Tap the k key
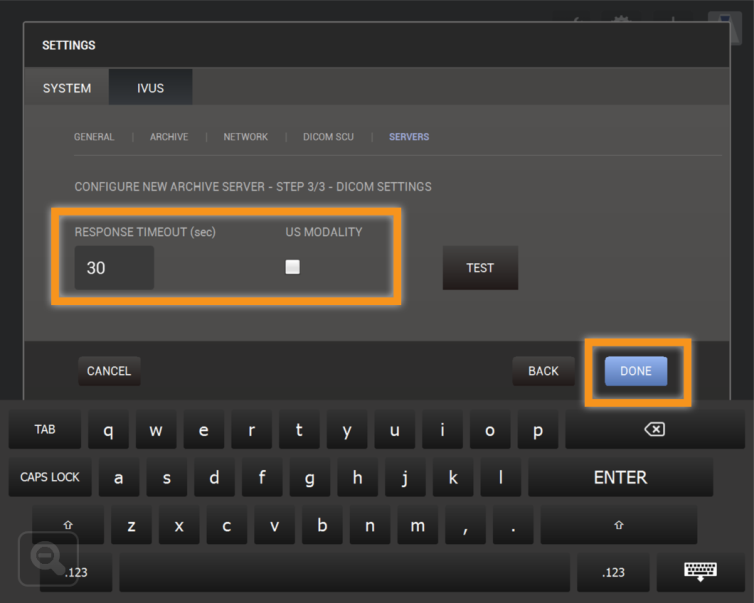754x603 pixels. tap(452, 477)
